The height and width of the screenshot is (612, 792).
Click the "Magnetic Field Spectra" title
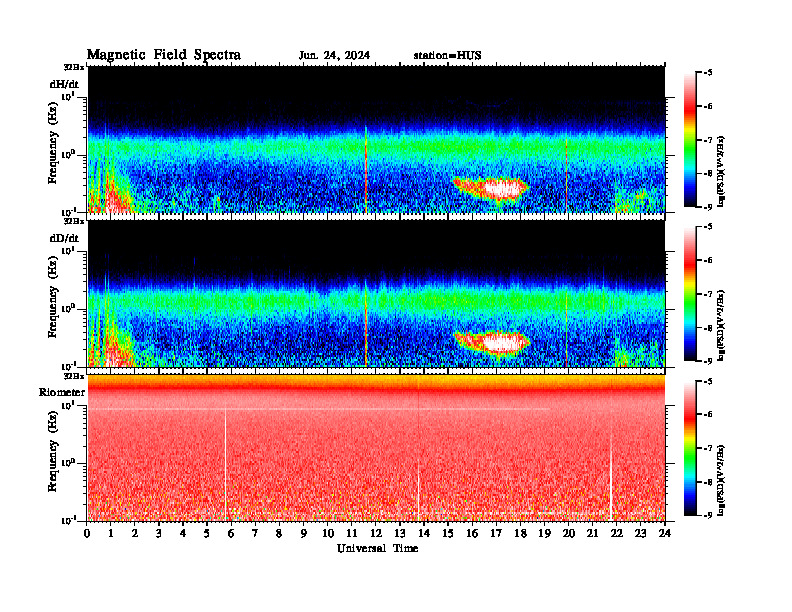pyautogui.click(x=164, y=55)
